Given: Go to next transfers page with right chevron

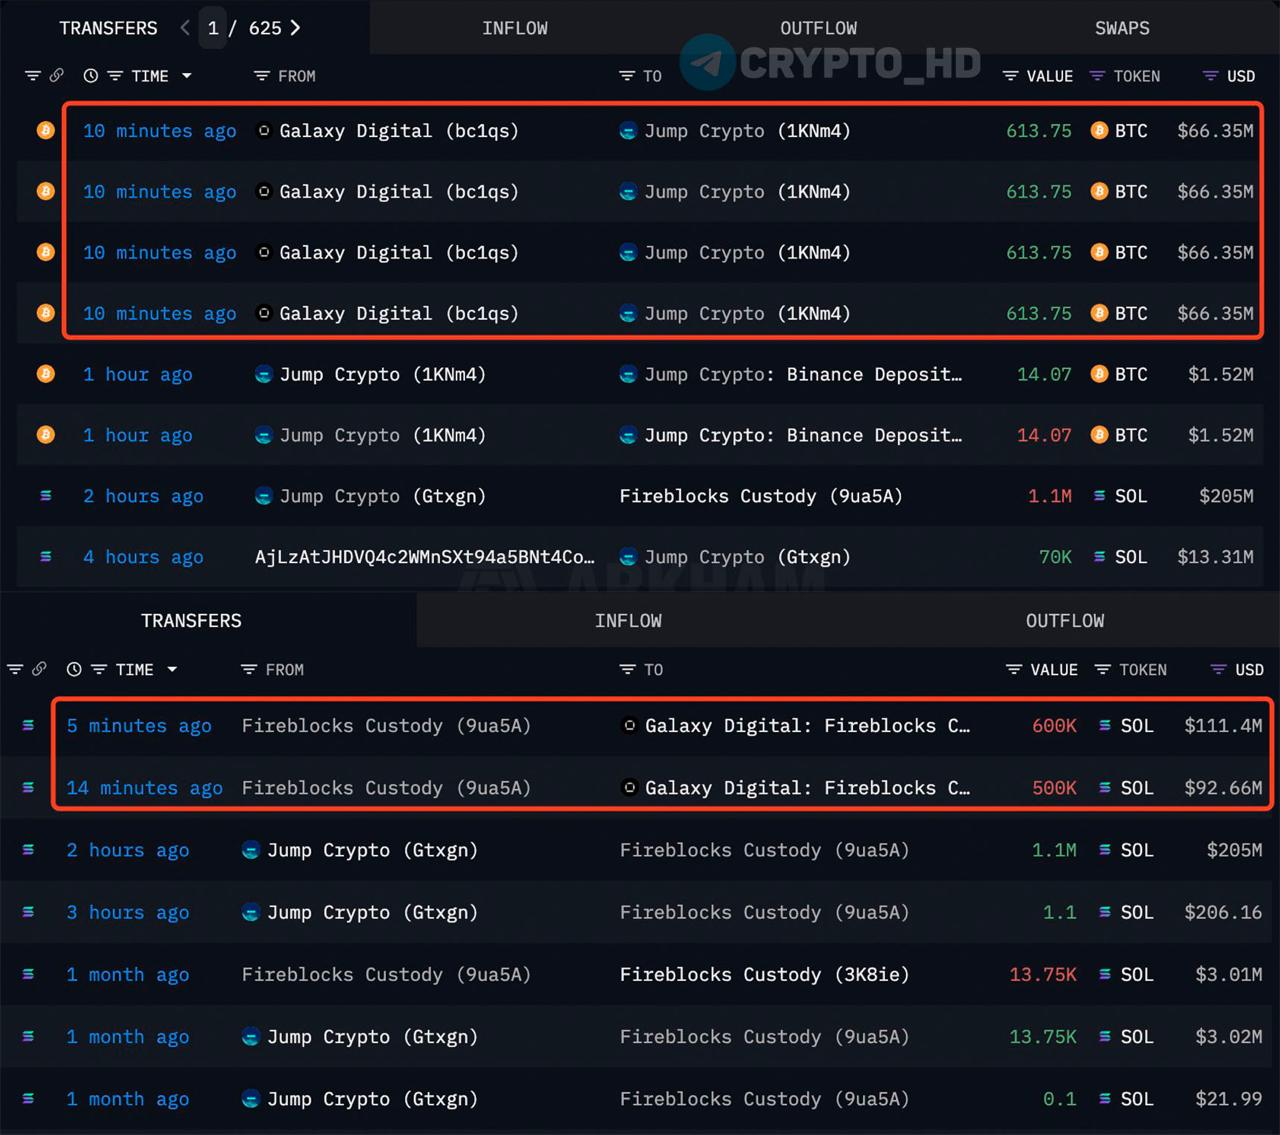Looking at the screenshot, I should click(x=295, y=28).
